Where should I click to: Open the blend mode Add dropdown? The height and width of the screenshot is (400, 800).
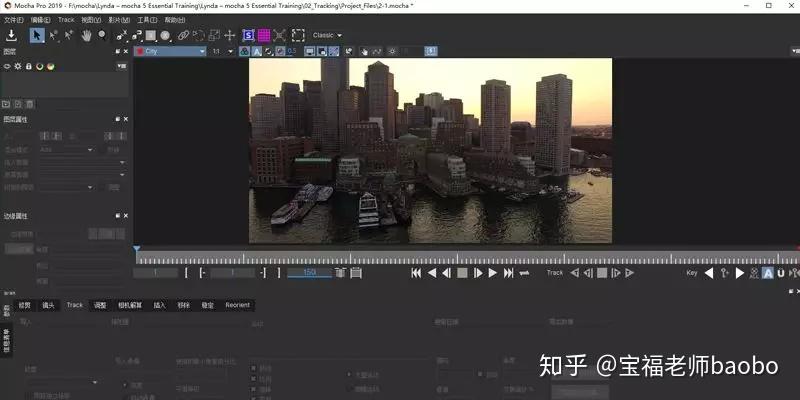(67, 150)
